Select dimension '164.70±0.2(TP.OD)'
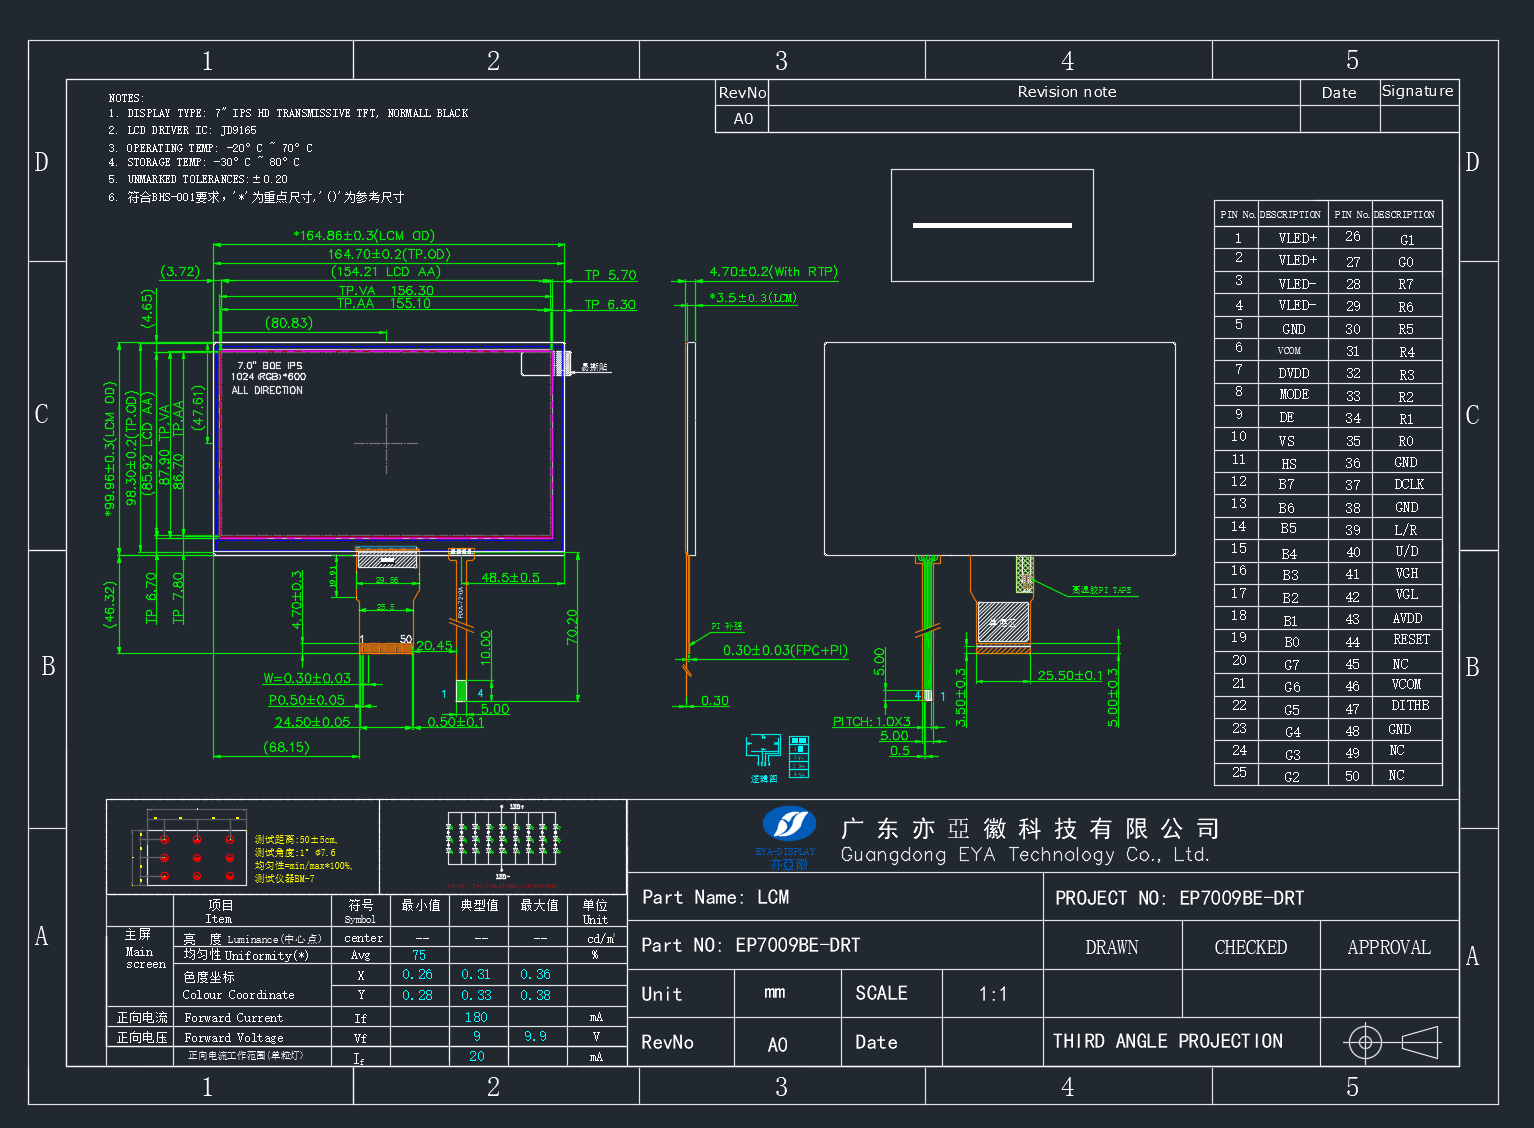 389,254
